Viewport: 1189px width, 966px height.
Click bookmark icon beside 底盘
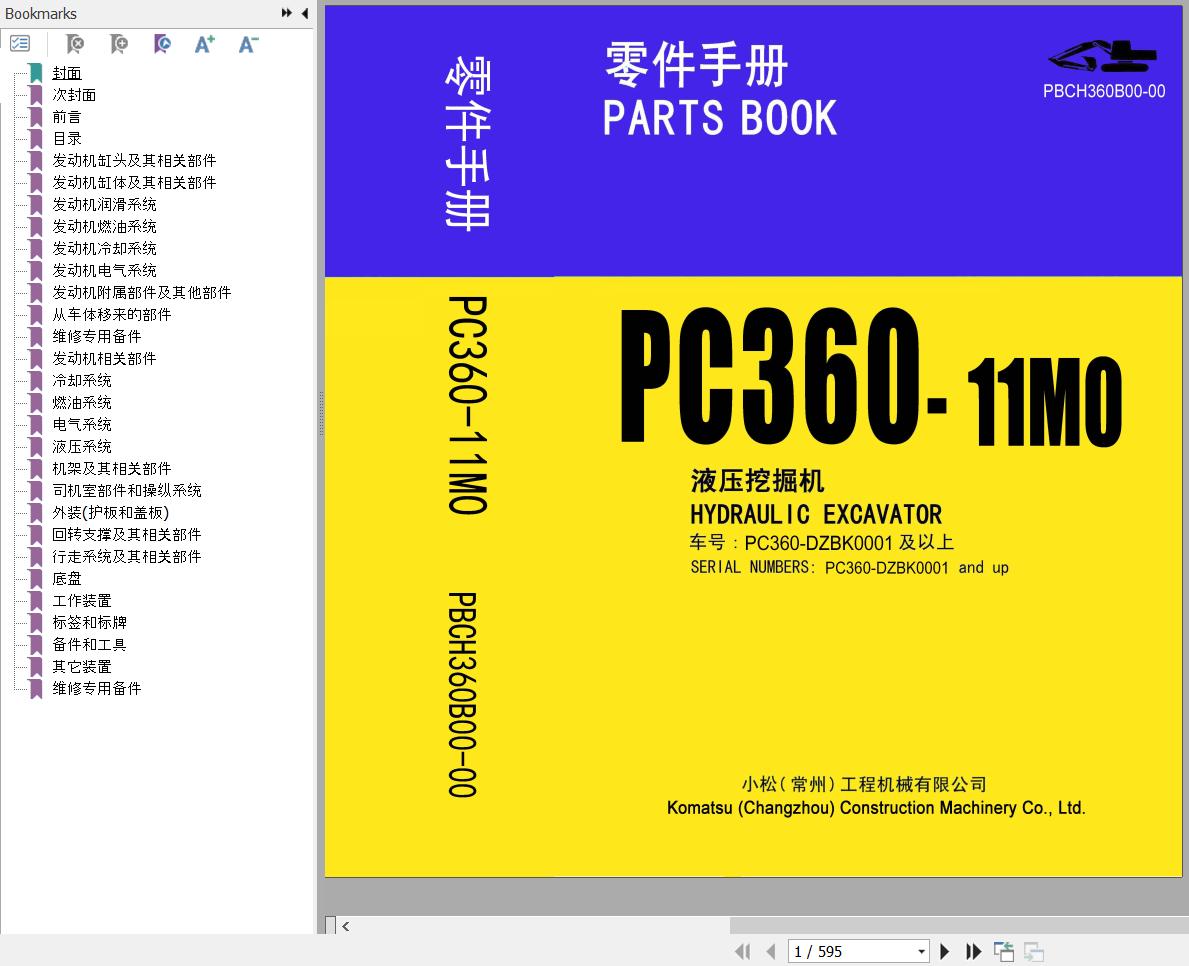pyautogui.click(x=36, y=579)
